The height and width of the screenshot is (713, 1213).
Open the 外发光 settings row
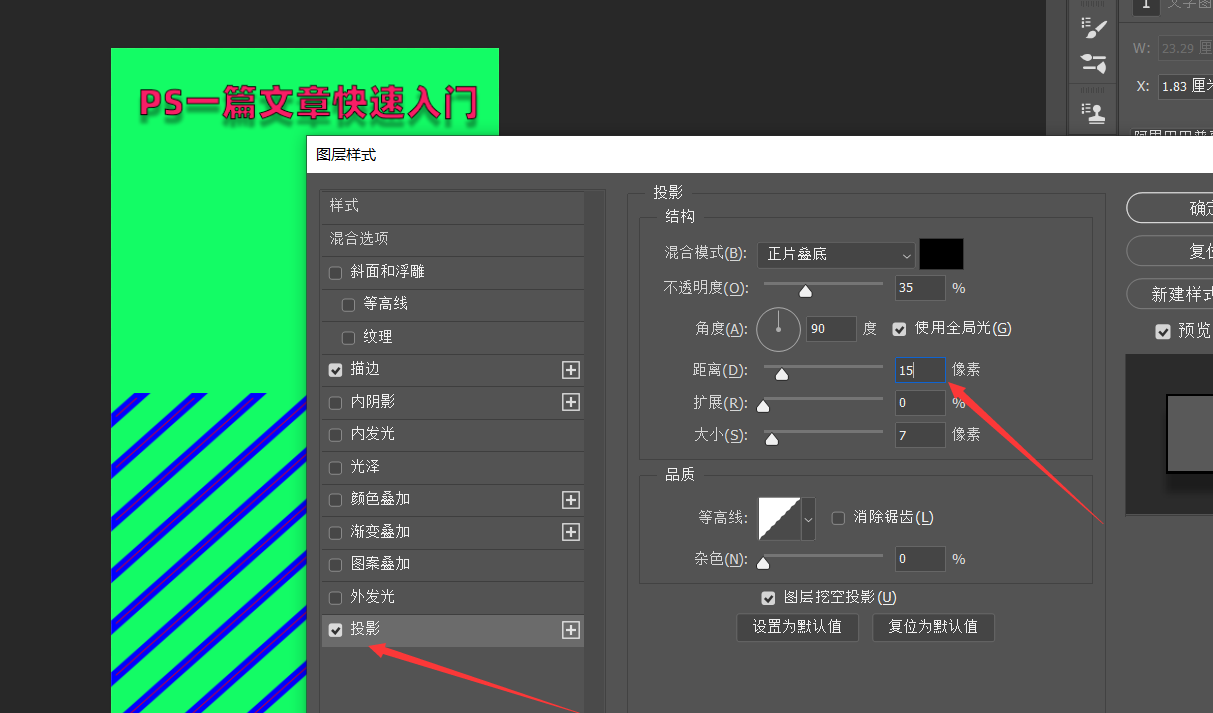[452, 598]
